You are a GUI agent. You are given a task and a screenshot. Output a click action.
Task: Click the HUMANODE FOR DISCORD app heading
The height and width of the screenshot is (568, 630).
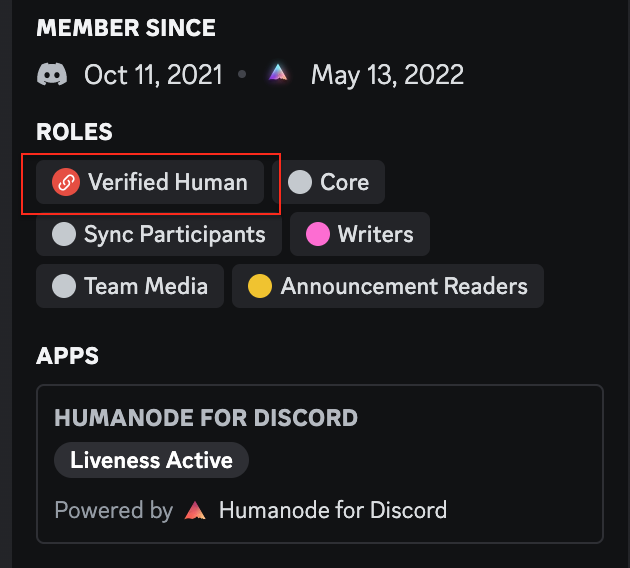tap(206, 417)
